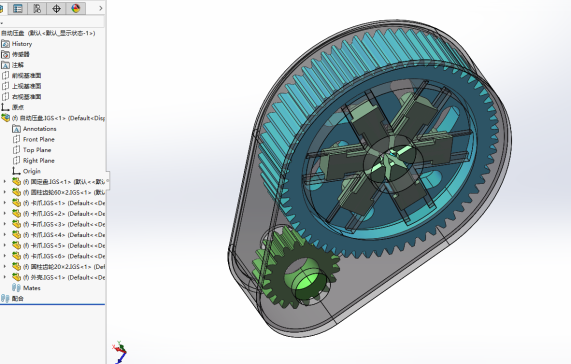Click the 注解 annotations folder icon
The height and width of the screenshot is (364, 571).
(5, 65)
